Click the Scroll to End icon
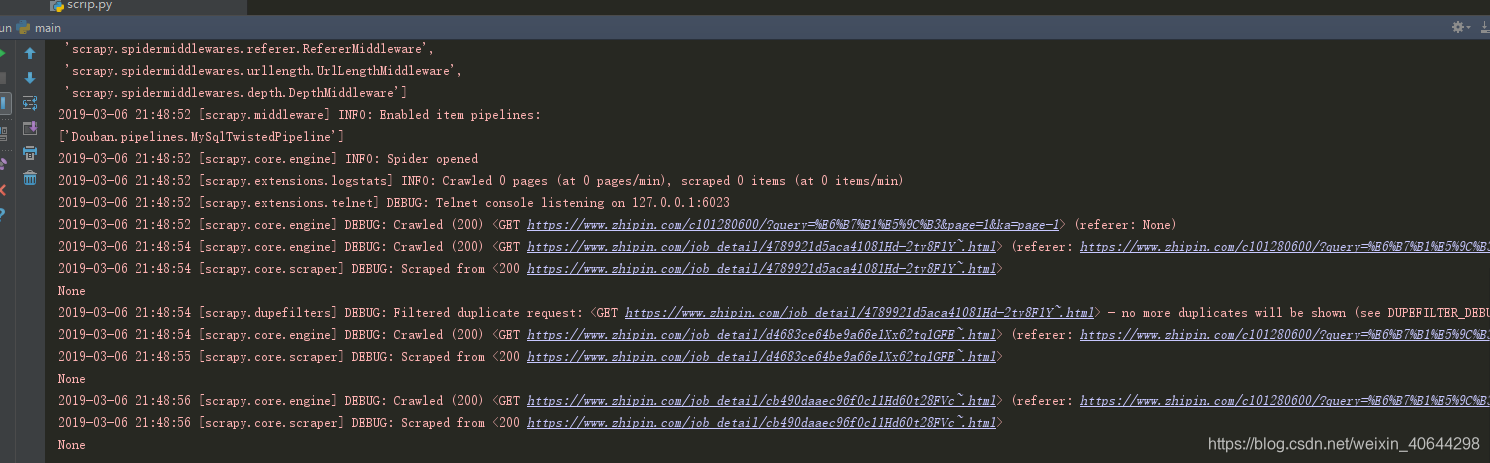The width and height of the screenshot is (1490, 463). [x=30, y=128]
